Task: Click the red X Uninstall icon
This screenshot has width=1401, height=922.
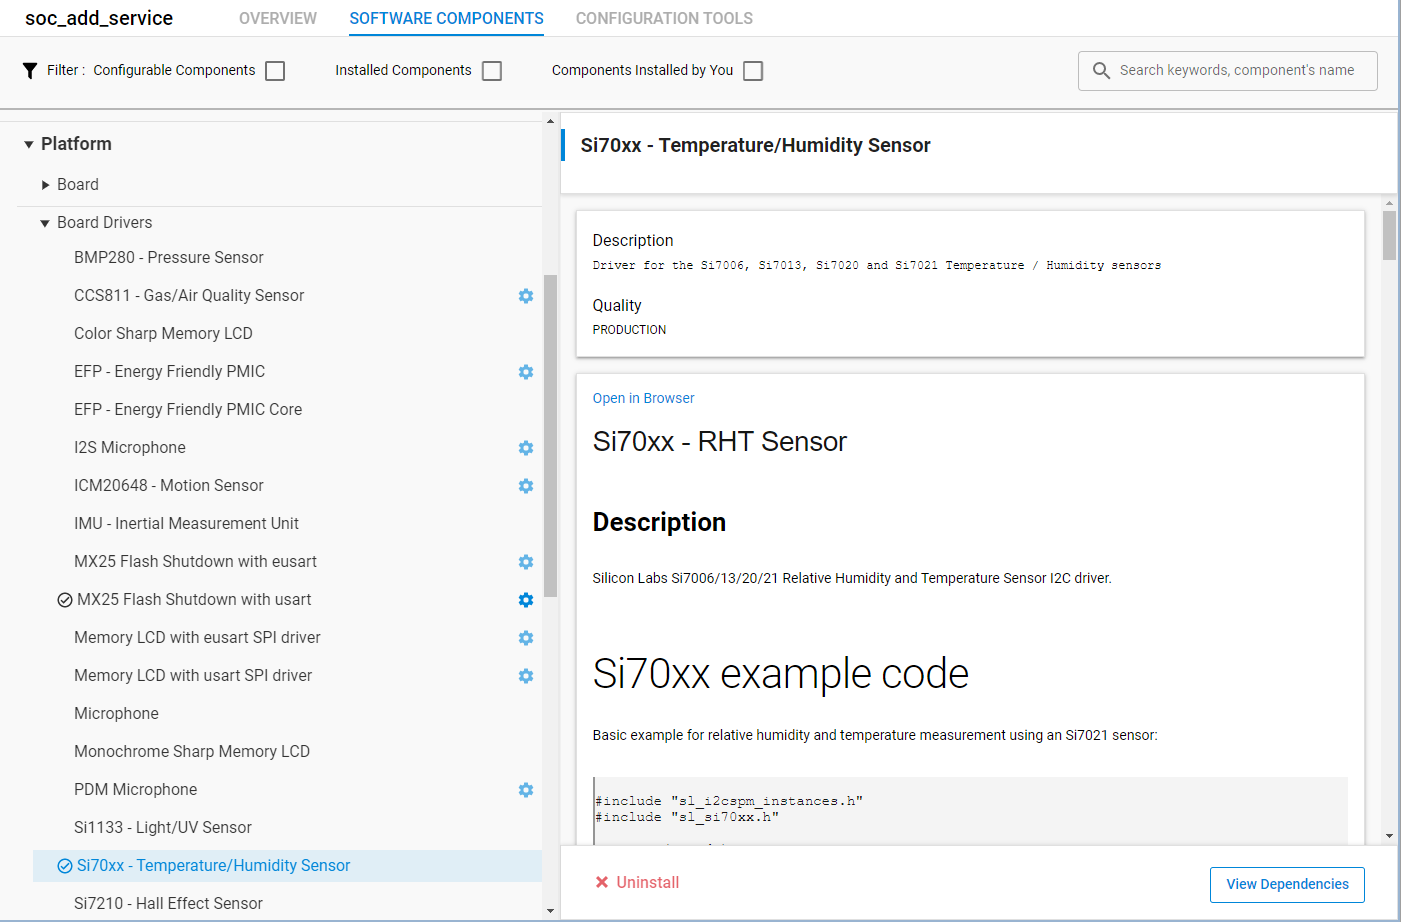Action: pos(602,882)
